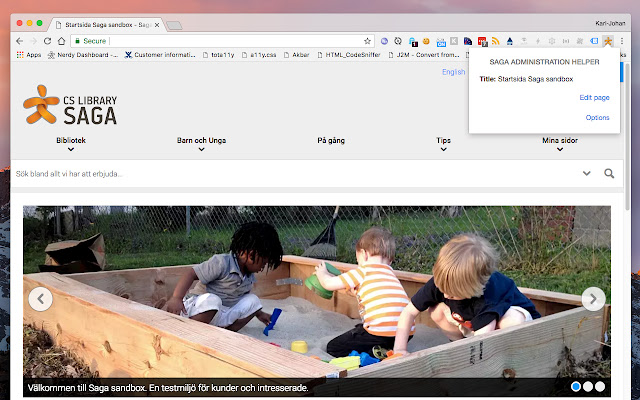Image resolution: width=640 pixels, height=400 pixels.
Task: Expand the Bibliotek menu
Action: pos(71,144)
